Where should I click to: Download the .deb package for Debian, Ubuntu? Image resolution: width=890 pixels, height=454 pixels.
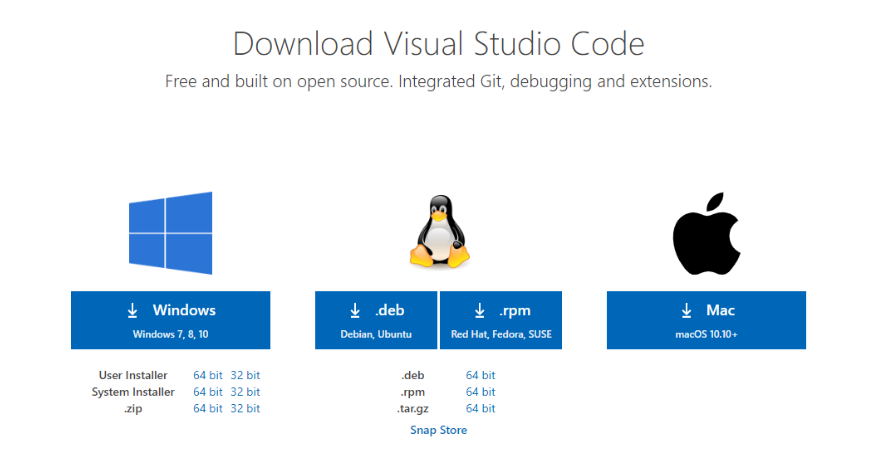coord(376,320)
